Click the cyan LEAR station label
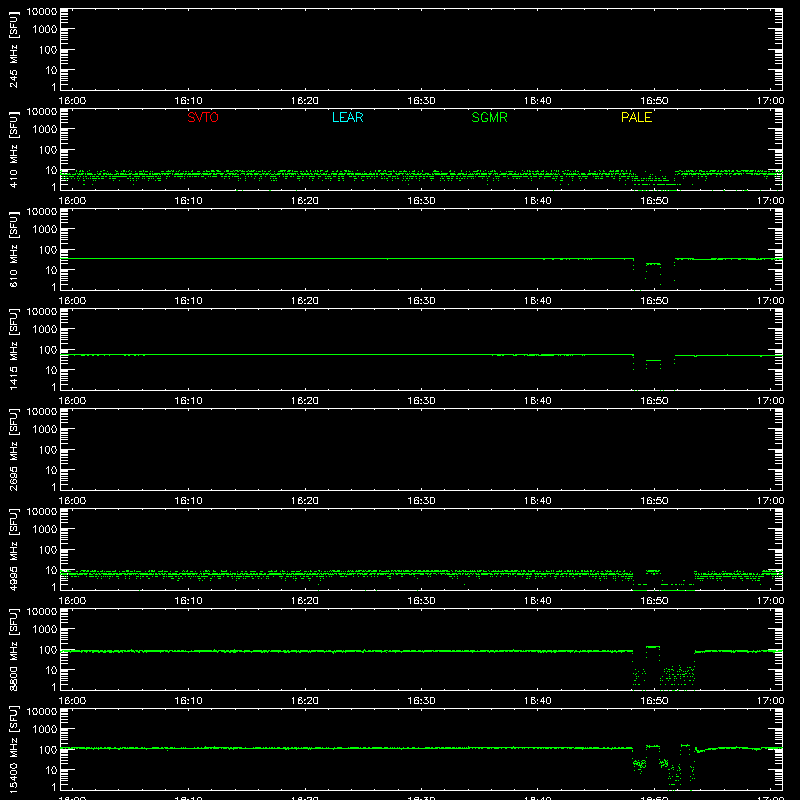 point(347,117)
